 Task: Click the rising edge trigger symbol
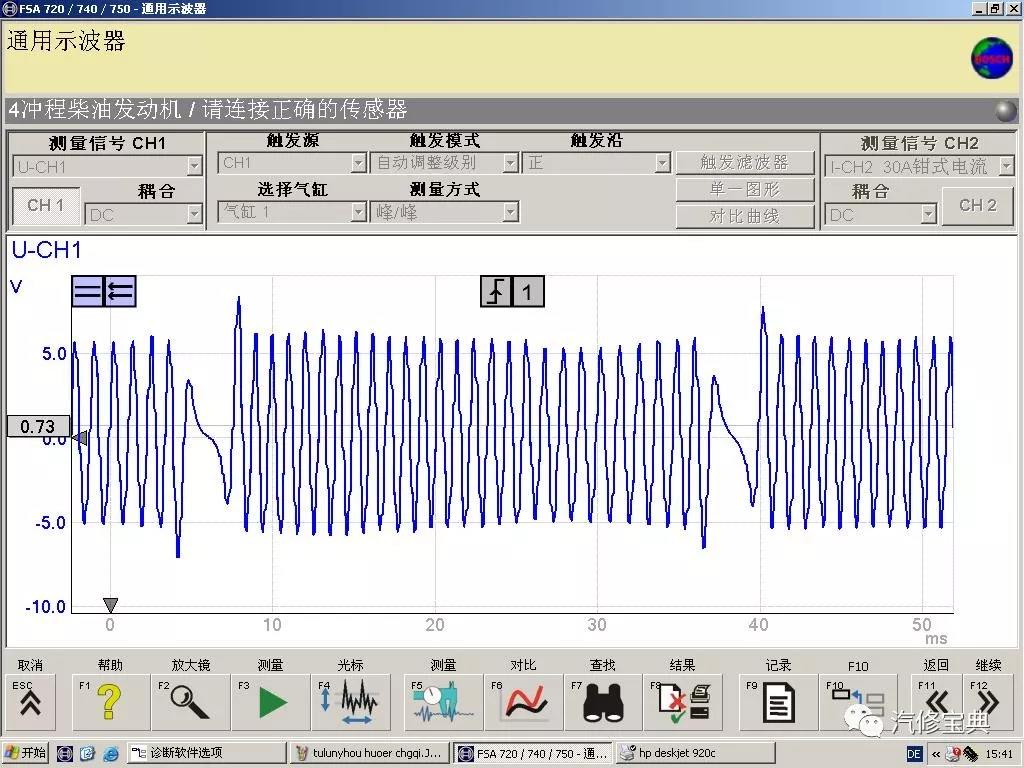496,291
